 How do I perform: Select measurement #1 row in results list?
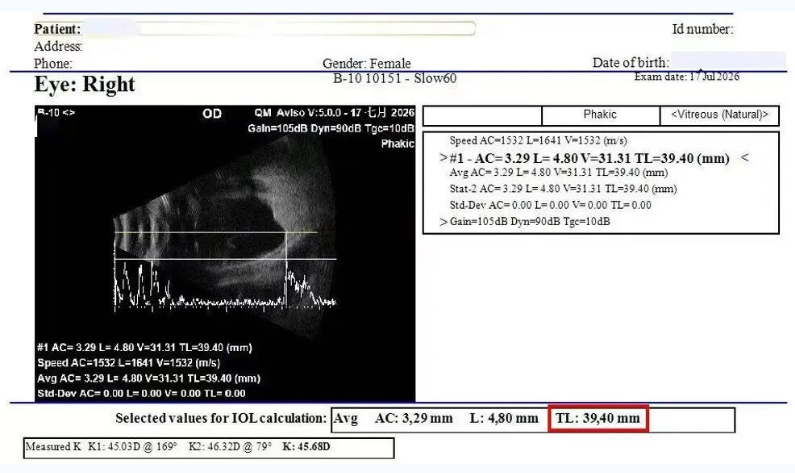coord(589,159)
